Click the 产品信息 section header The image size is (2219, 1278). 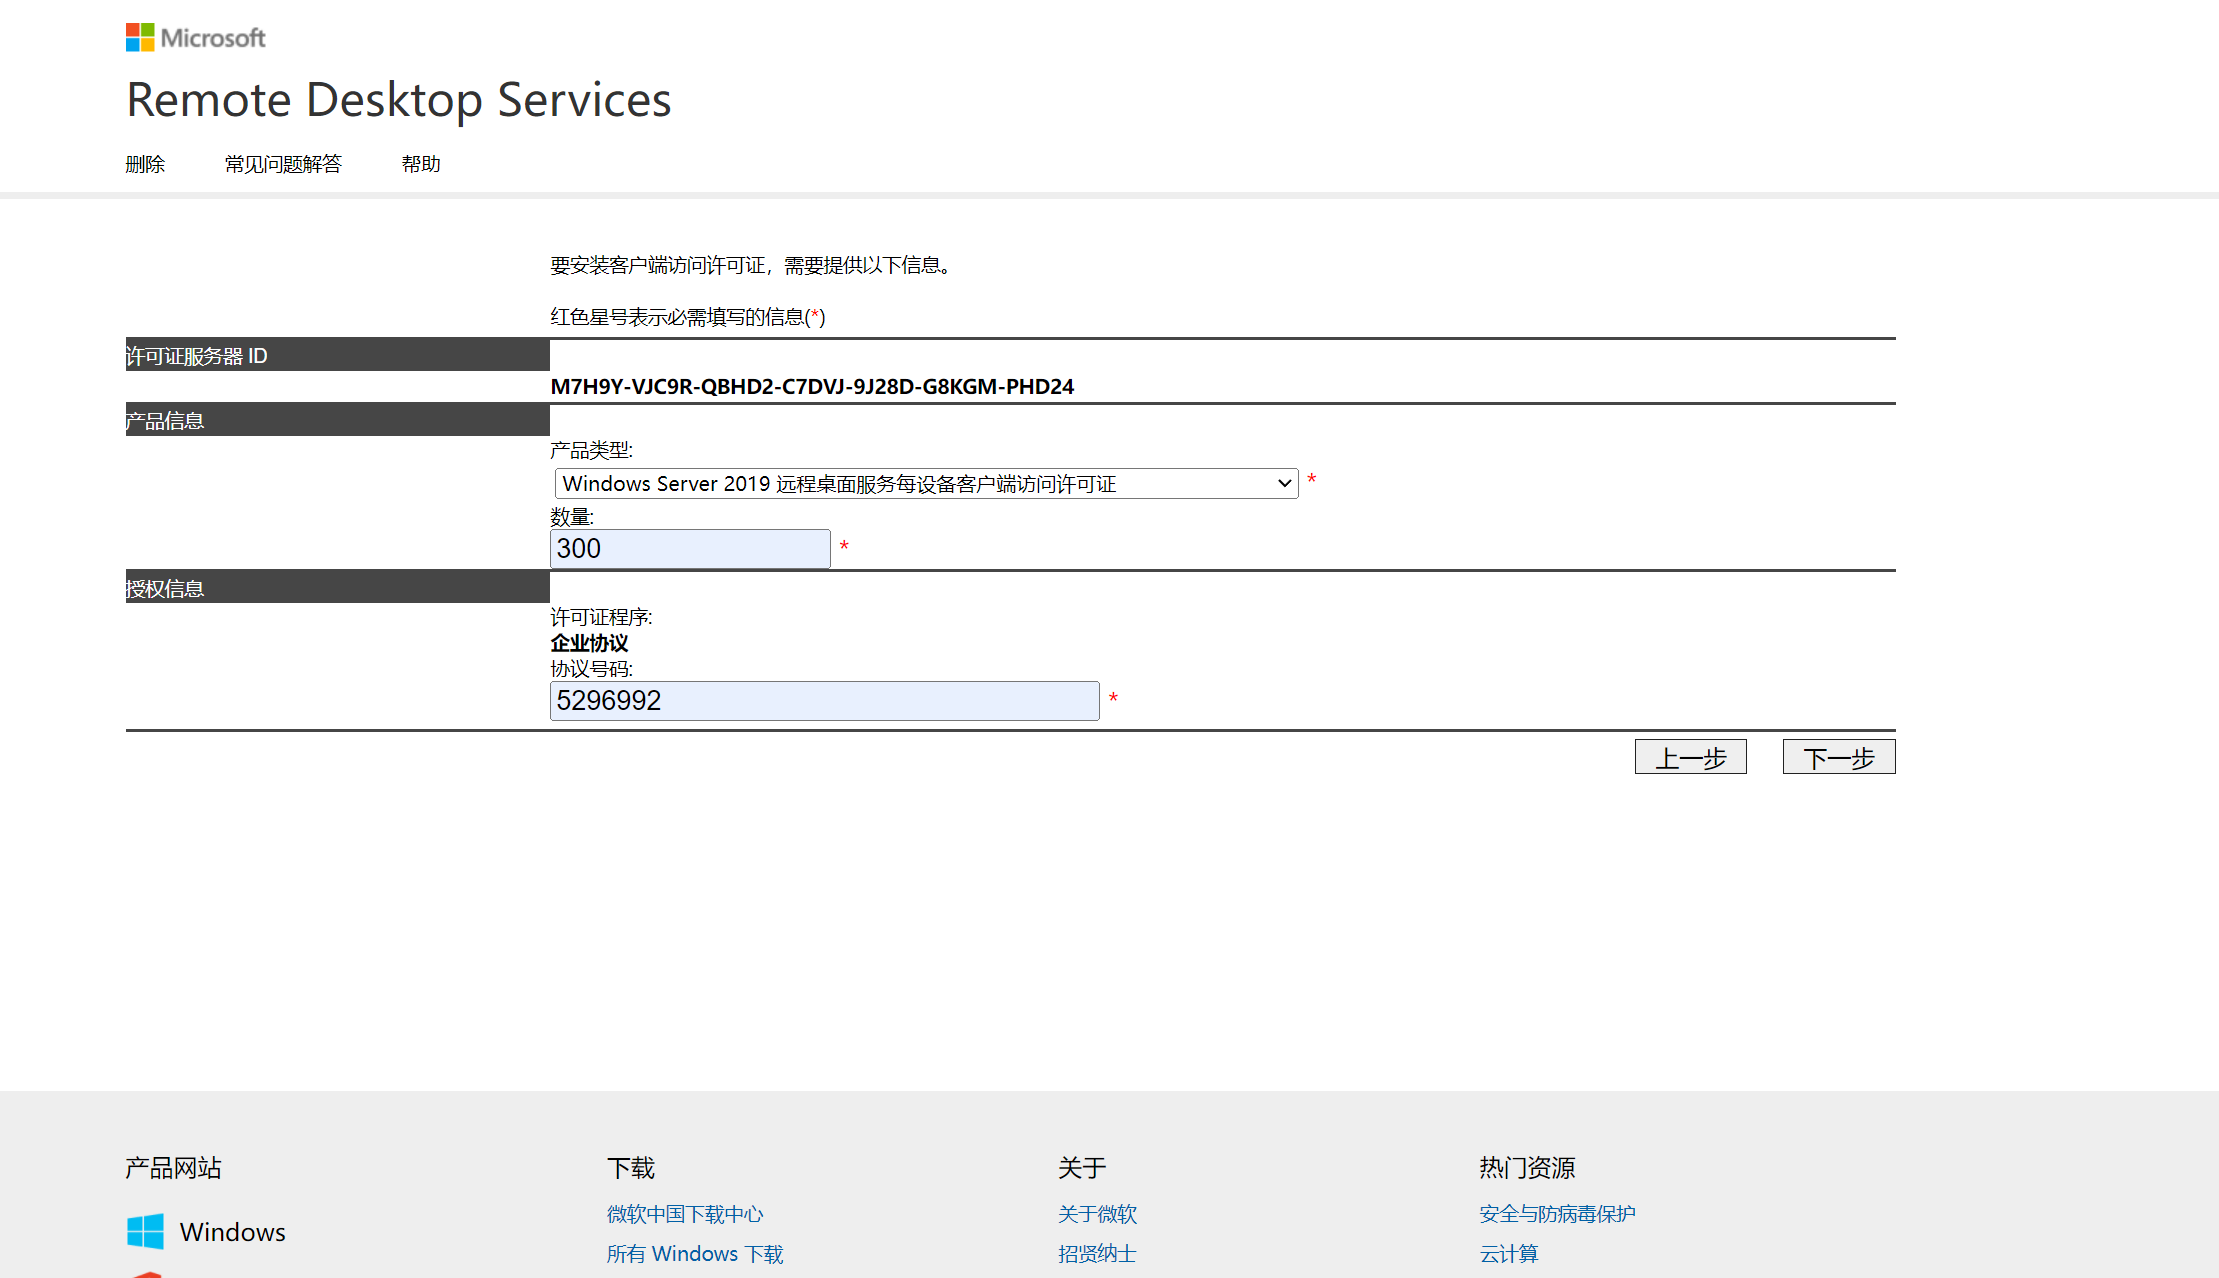[337, 420]
